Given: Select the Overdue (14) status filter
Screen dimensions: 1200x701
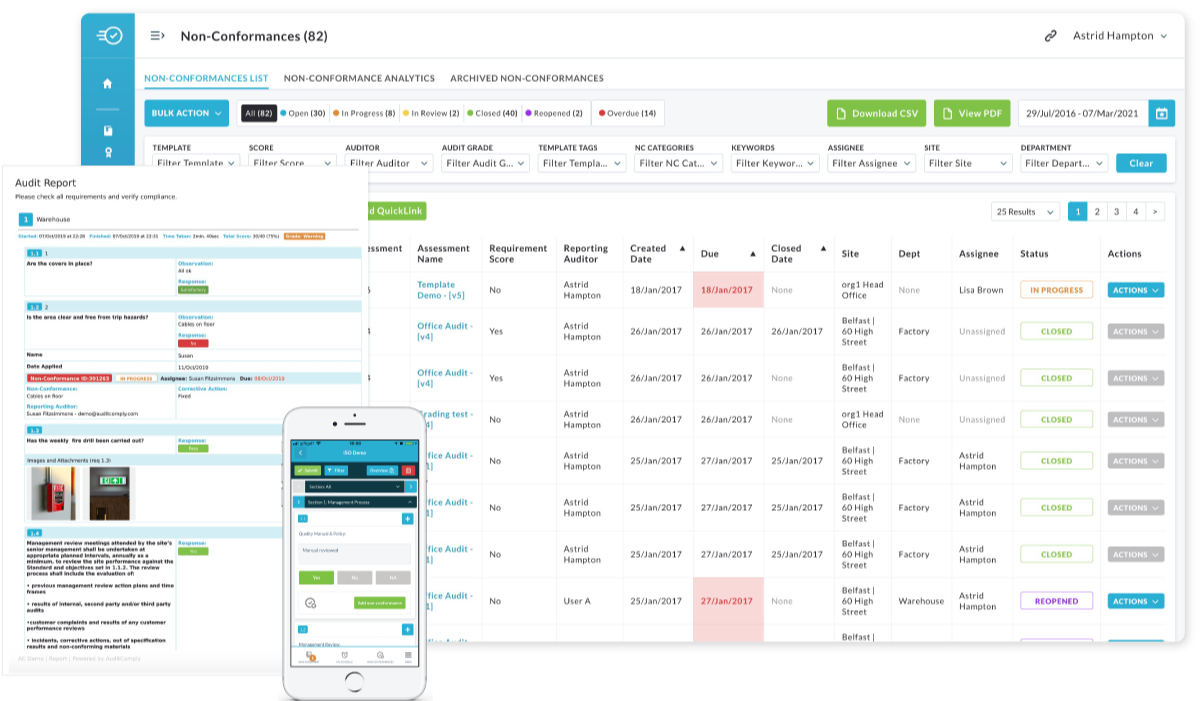Looking at the screenshot, I should [627, 113].
